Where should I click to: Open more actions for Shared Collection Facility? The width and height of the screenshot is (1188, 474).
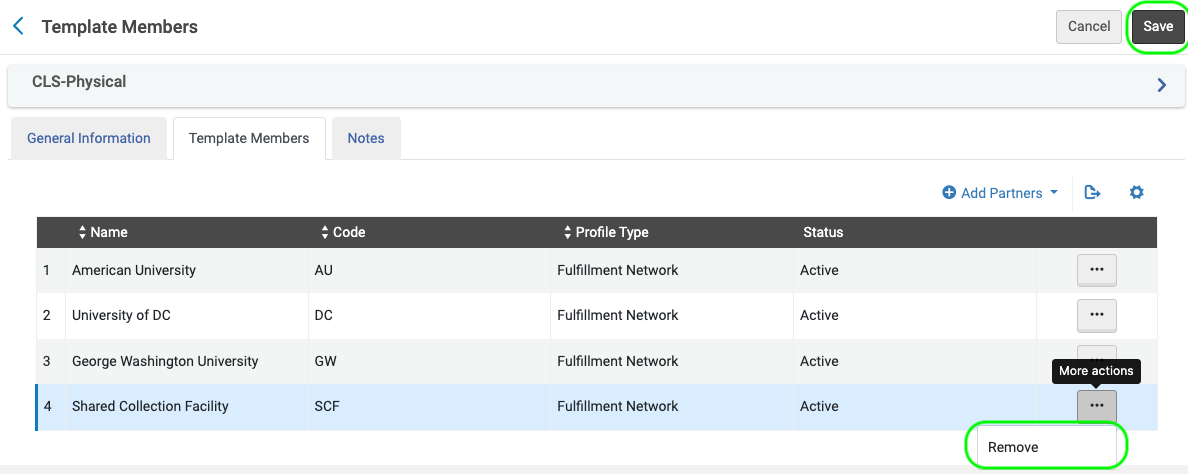pyautogui.click(x=1096, y=406)
